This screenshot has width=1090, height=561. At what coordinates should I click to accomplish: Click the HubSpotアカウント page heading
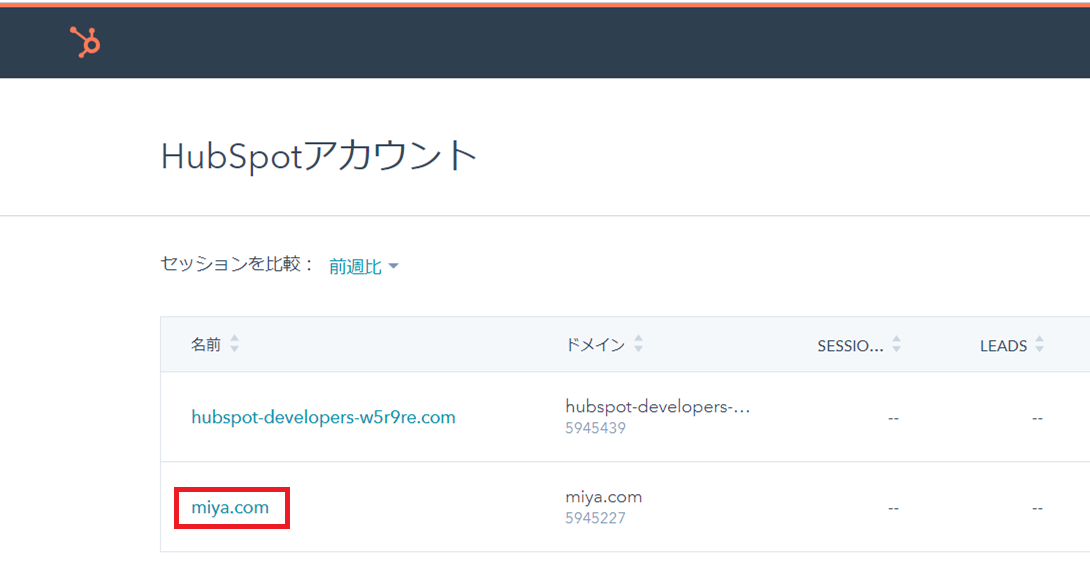pos(318,156)
